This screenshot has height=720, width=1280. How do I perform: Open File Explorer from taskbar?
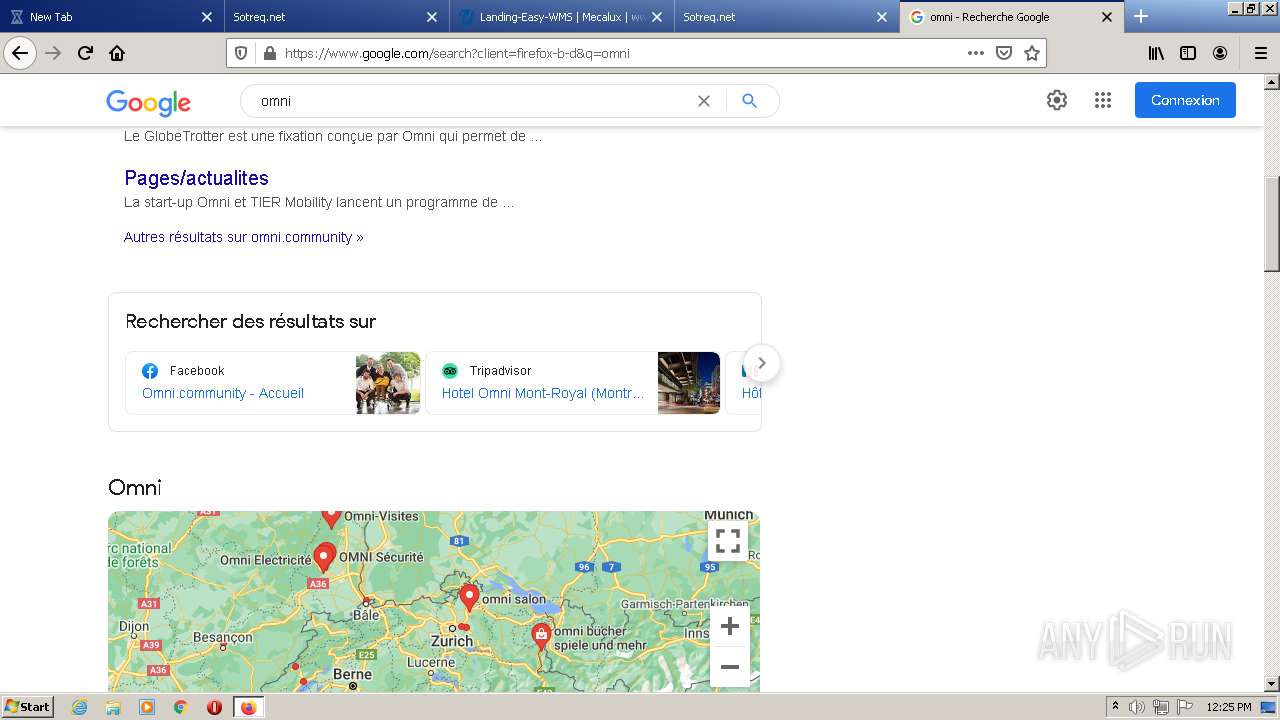click(113, 707)
